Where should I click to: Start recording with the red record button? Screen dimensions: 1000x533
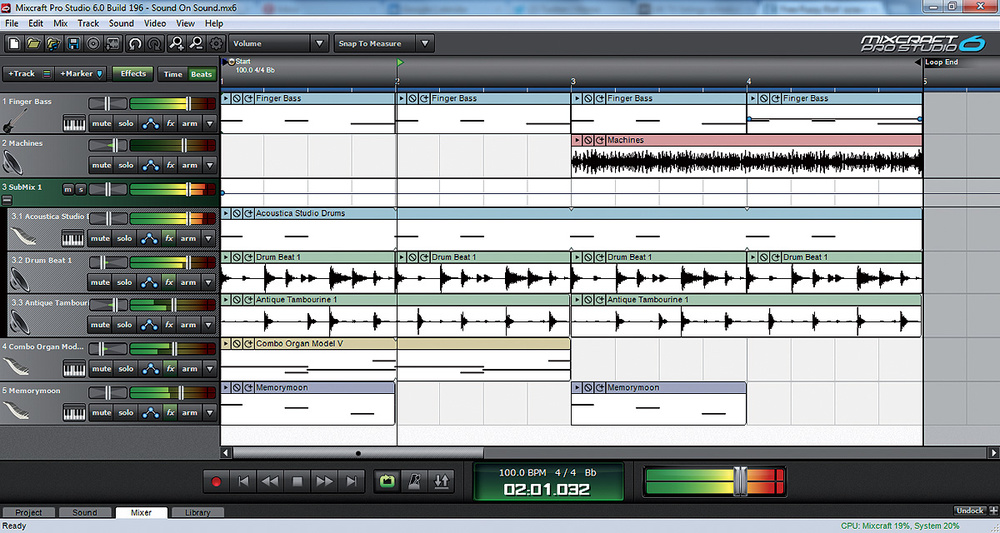coord(216,481)
